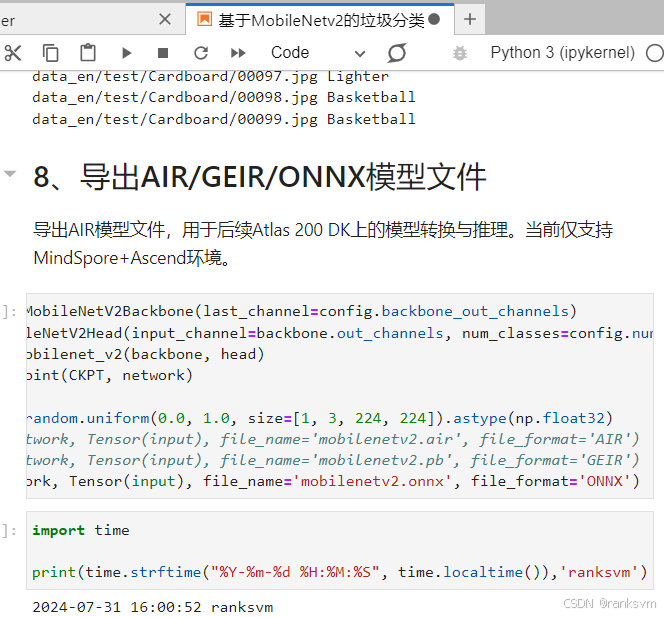
Task: Click the heading 导出AIR/GEIR/ONNX模型文件
Action: [x=283, y=177]
